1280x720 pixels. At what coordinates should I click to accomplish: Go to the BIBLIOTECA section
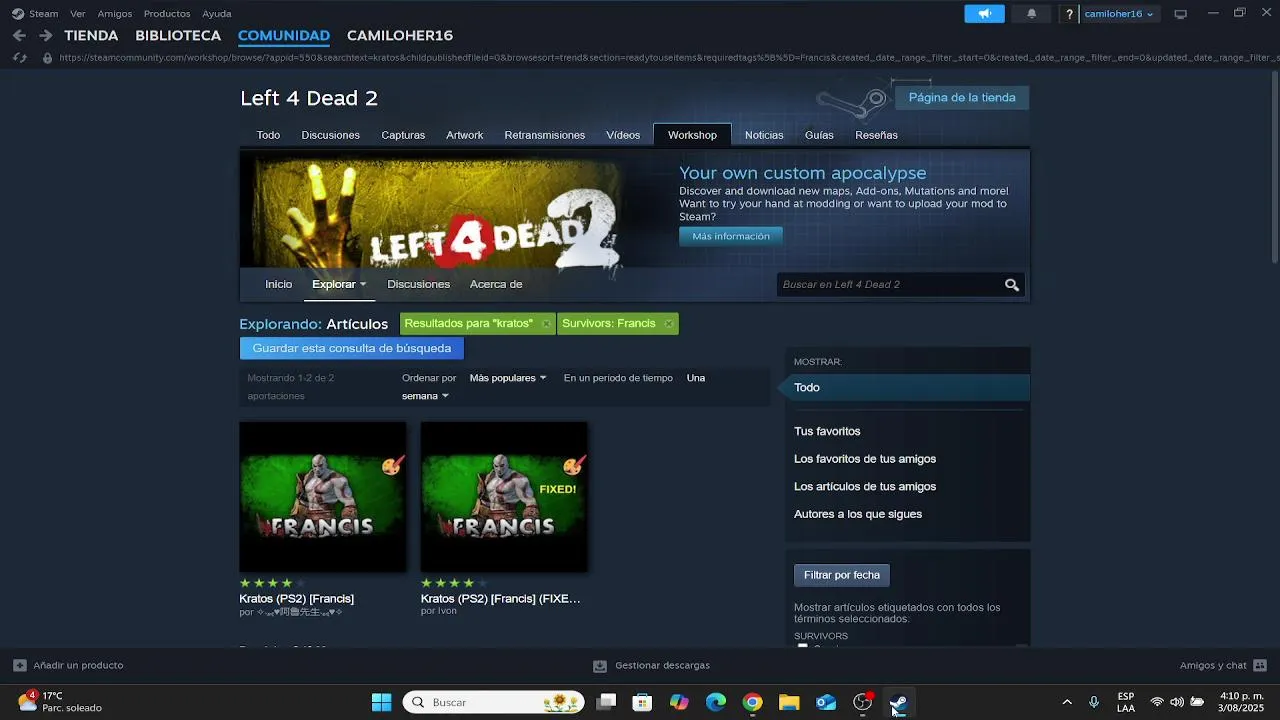178,35
